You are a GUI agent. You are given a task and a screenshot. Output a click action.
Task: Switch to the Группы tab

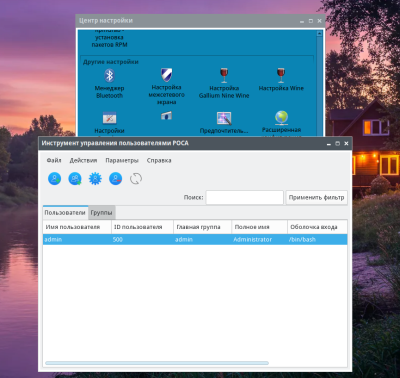pos(102,213)
